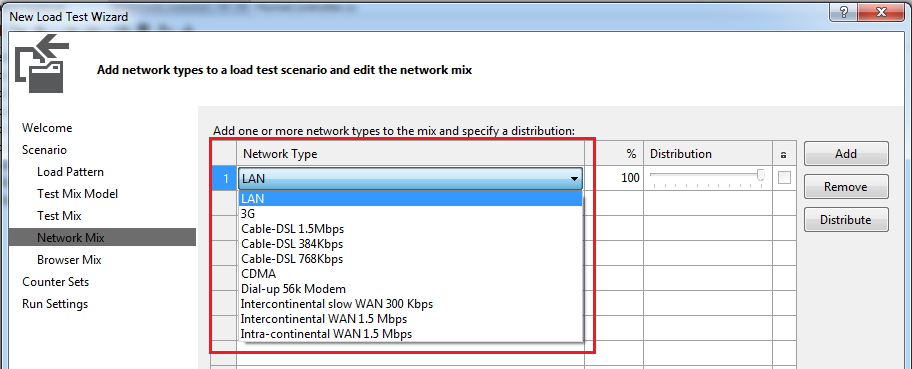Screen dimensions: 912x369
Task: Select Intercontinental WAN 1.5 Mbps
Action: pos(410,319)
